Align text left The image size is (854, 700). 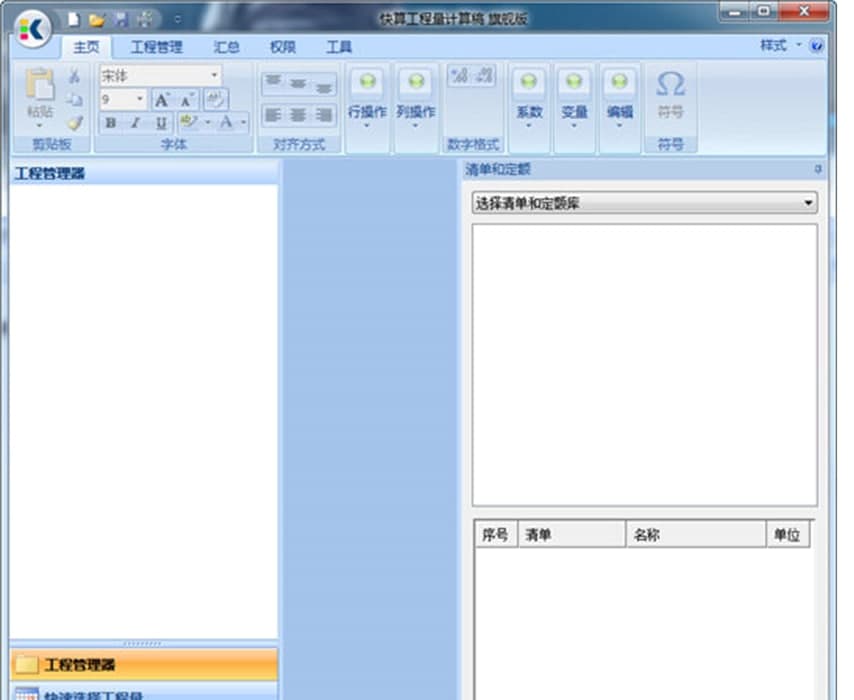pos(273,115)
